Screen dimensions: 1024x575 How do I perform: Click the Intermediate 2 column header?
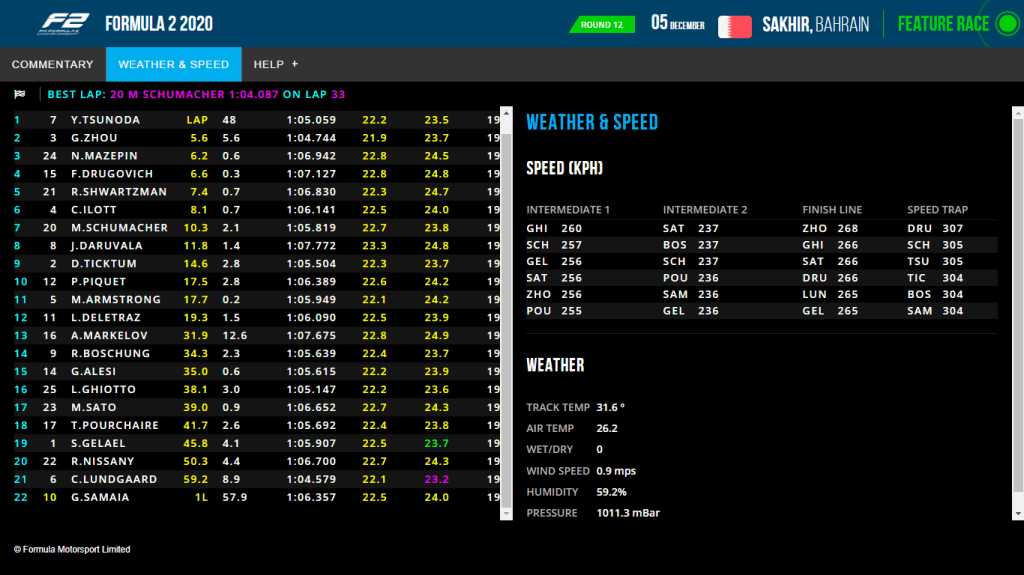[705, 210]
